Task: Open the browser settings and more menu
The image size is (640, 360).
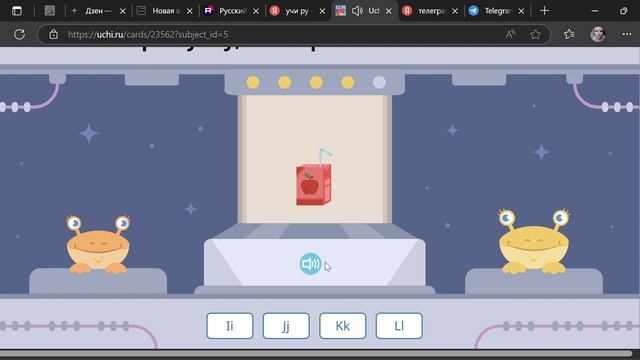Action: pos(627,35)
